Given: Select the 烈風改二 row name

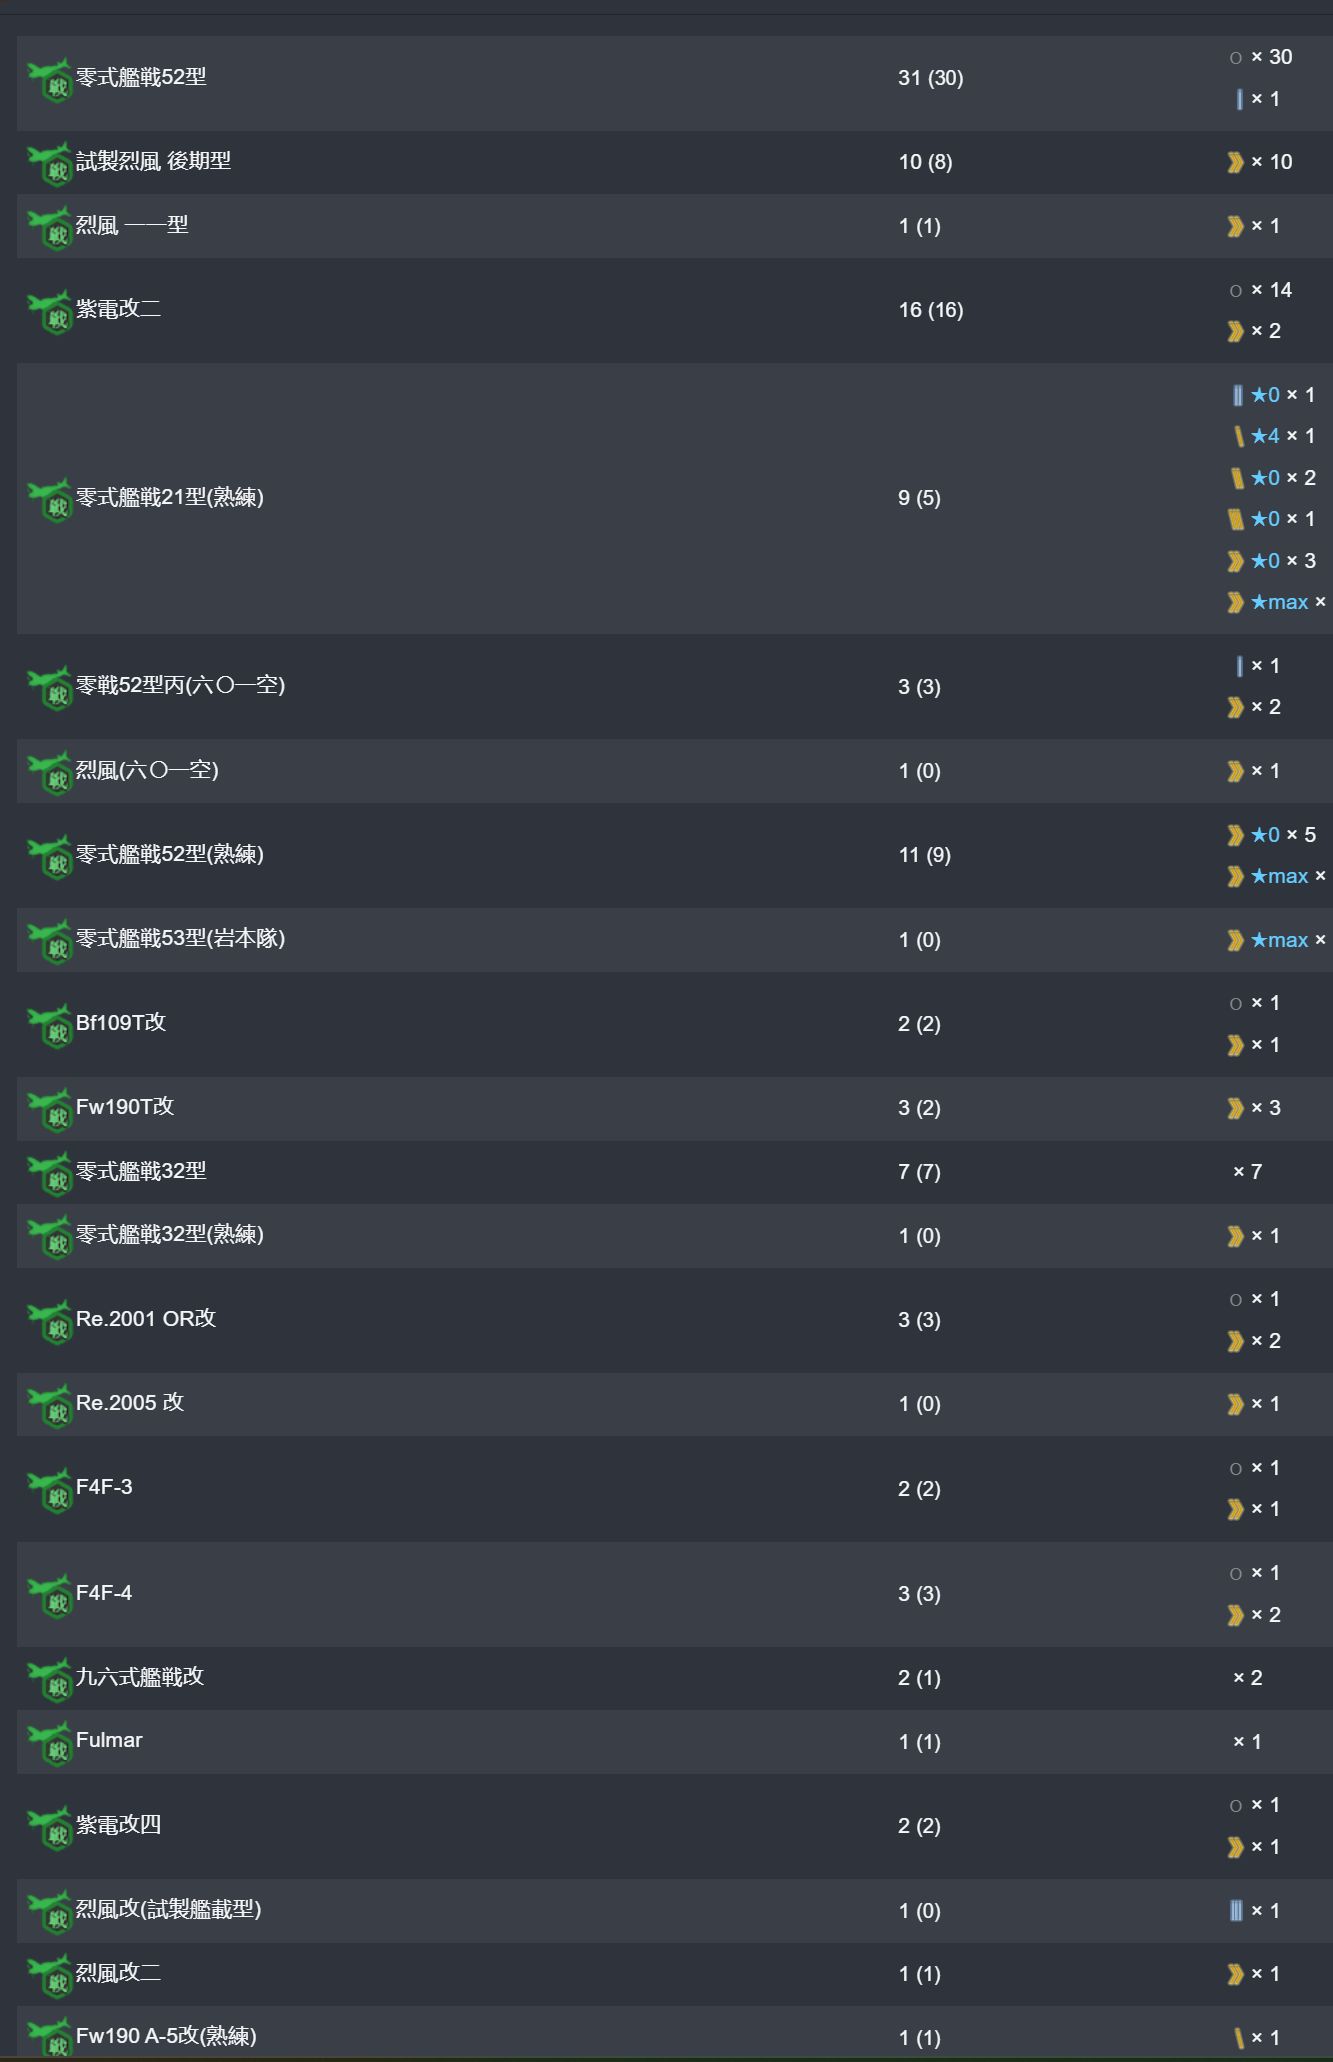Looking at the screenshot, I should point(118,1973).
